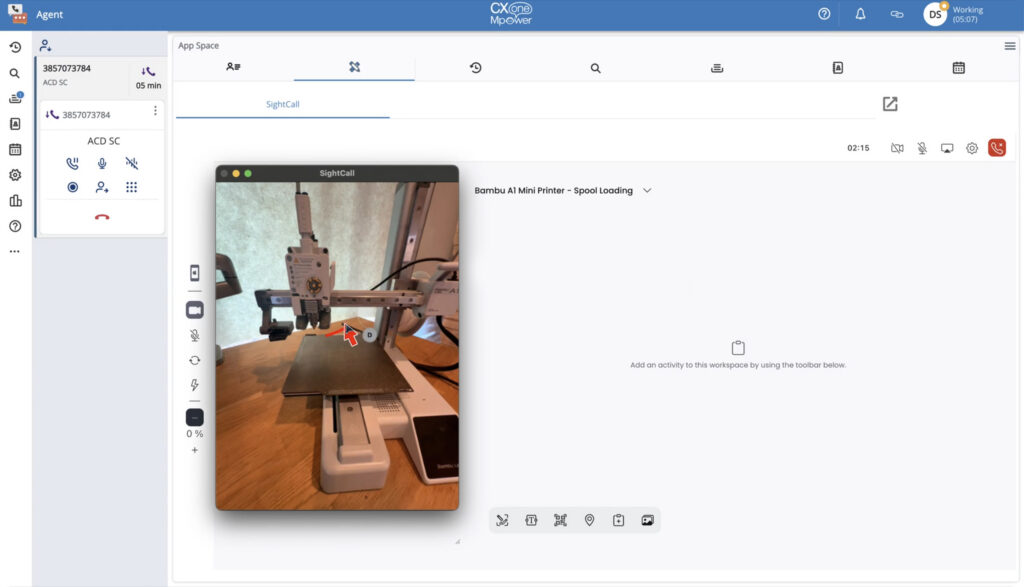Select the 3857073784 ACD SC contact entry
Viewport: 1024px width, 587px height.
(102, 76)
